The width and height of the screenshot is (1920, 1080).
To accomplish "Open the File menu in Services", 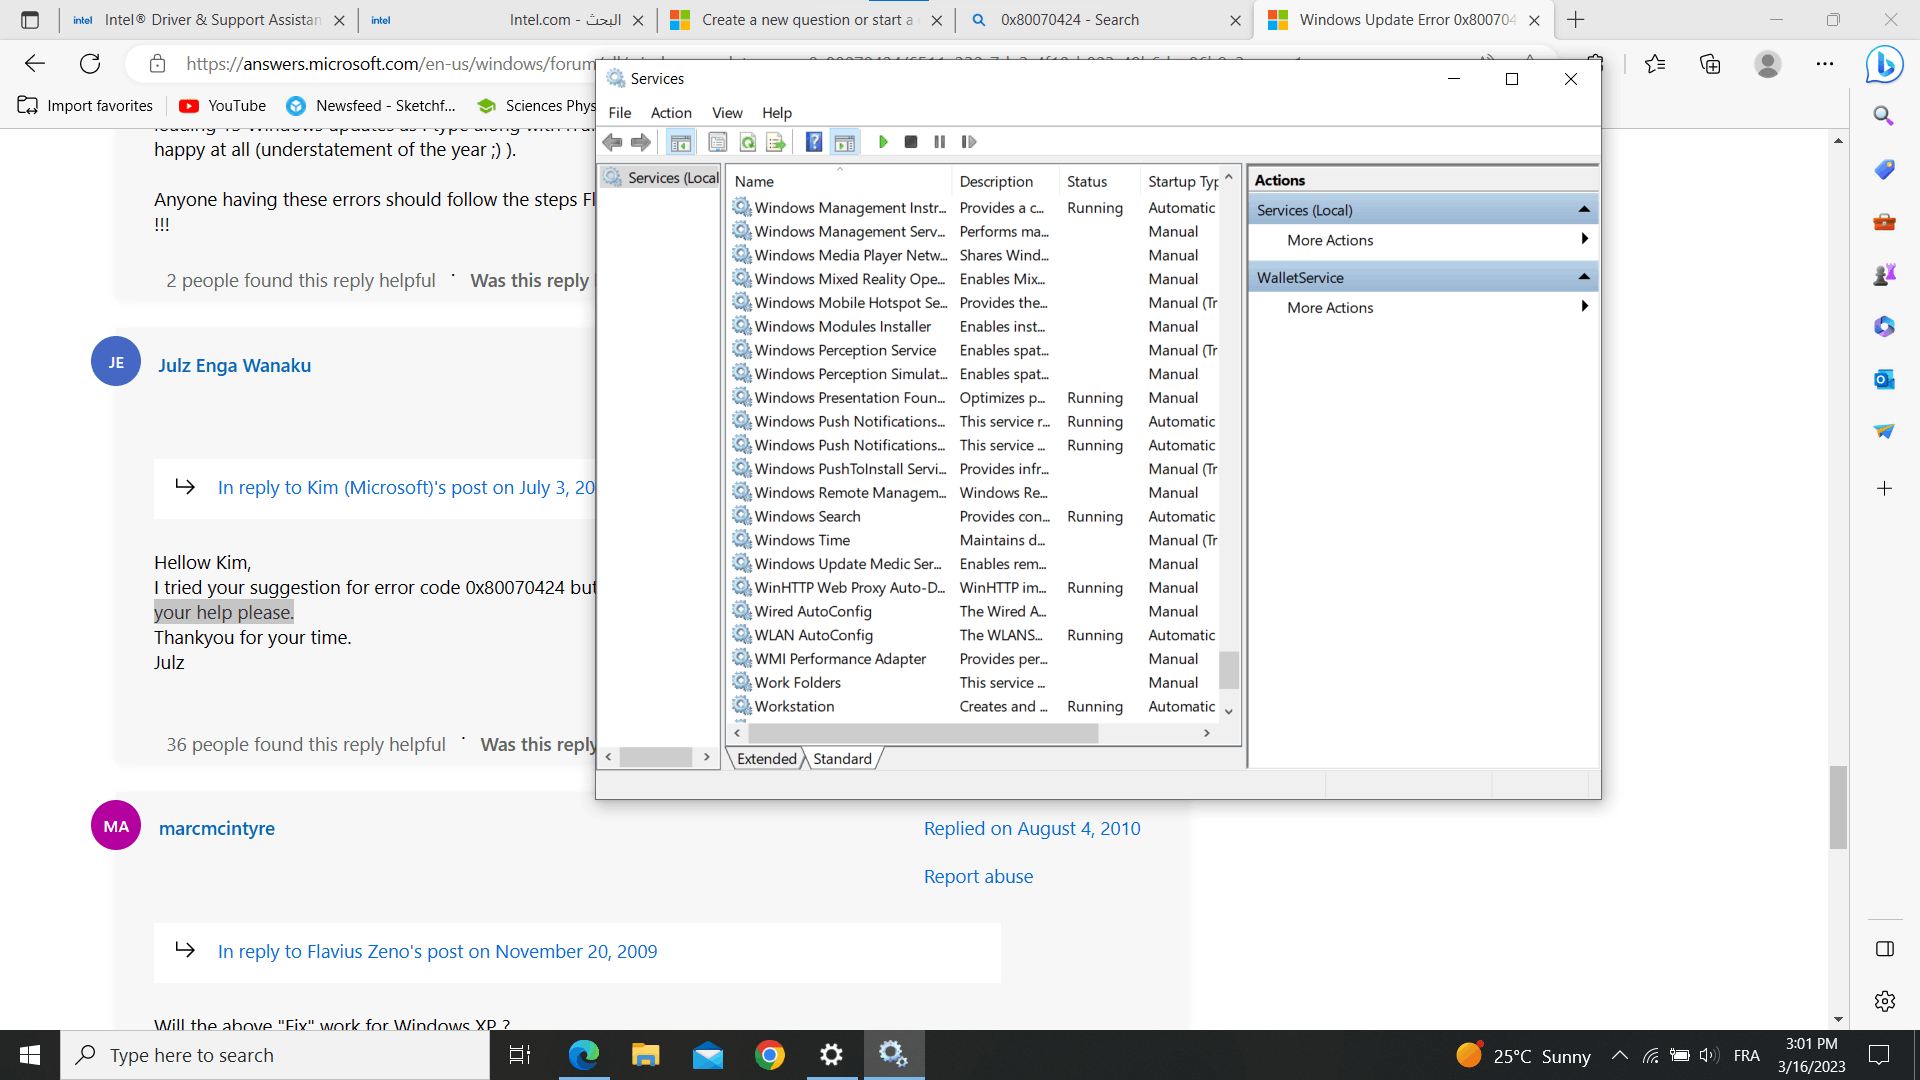I will [620, 113].
